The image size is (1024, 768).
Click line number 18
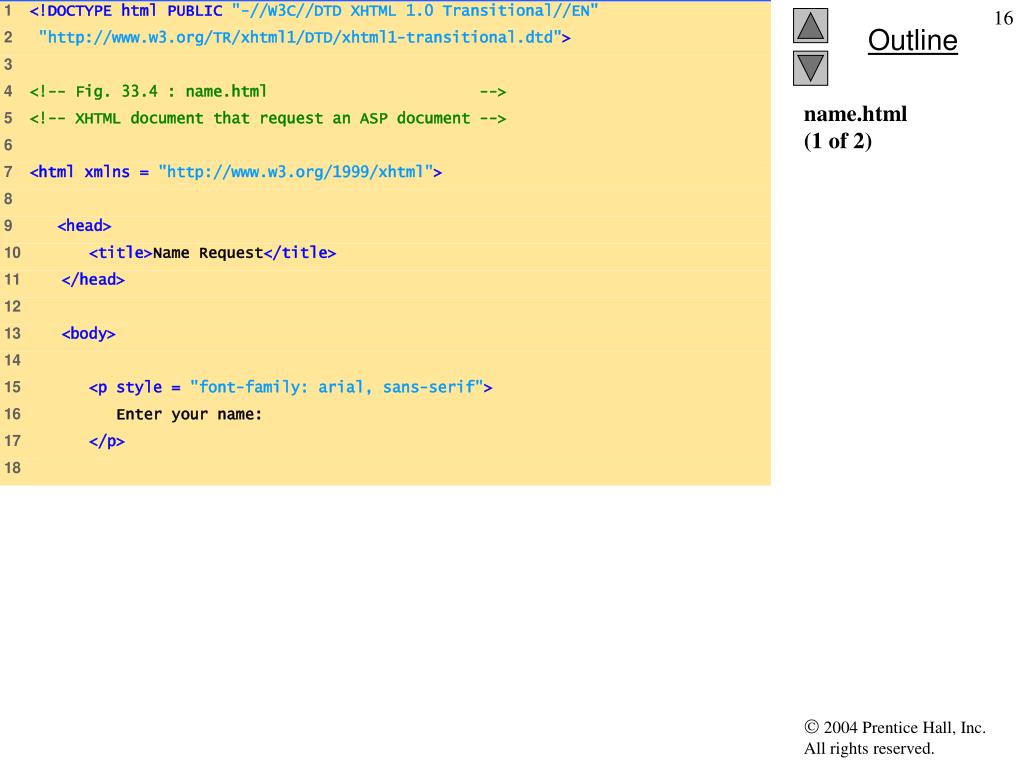[12, 468]
